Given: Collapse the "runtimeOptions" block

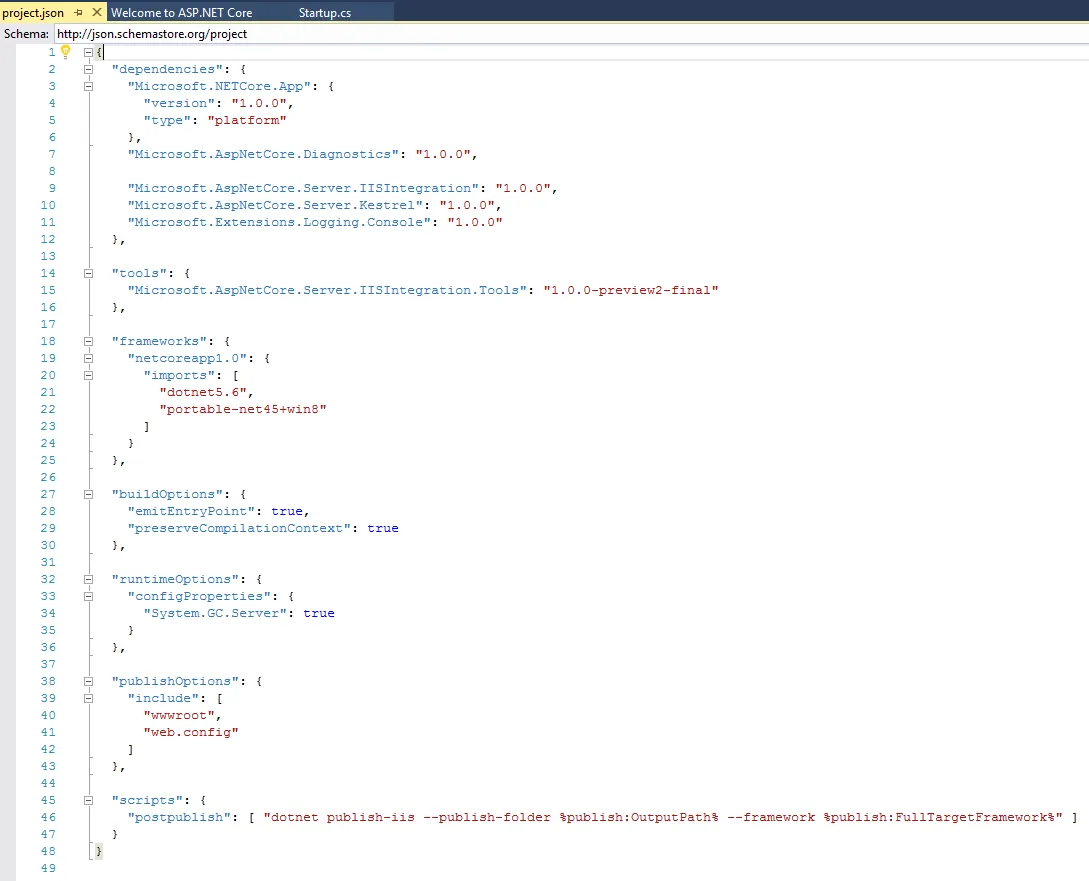Looking at the screenshot, I should pyautogui.click(x=88, y=580).
